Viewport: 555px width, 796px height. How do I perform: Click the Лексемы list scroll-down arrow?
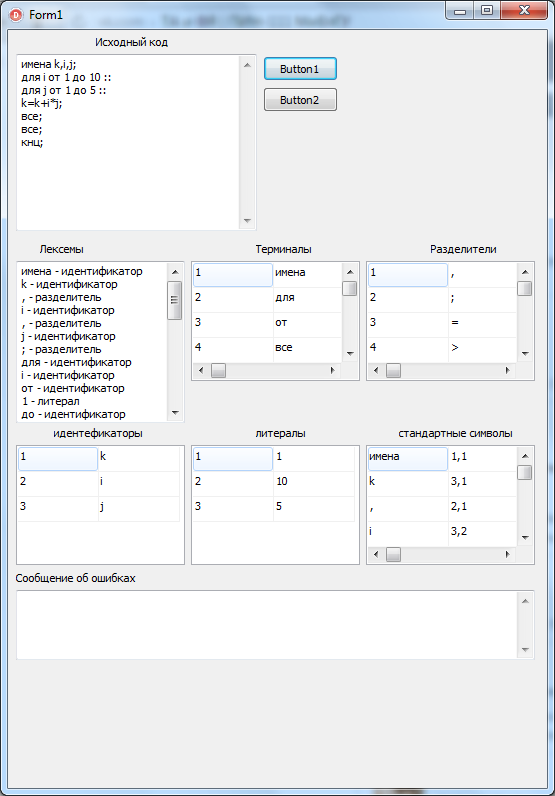[x=175, y=413]
